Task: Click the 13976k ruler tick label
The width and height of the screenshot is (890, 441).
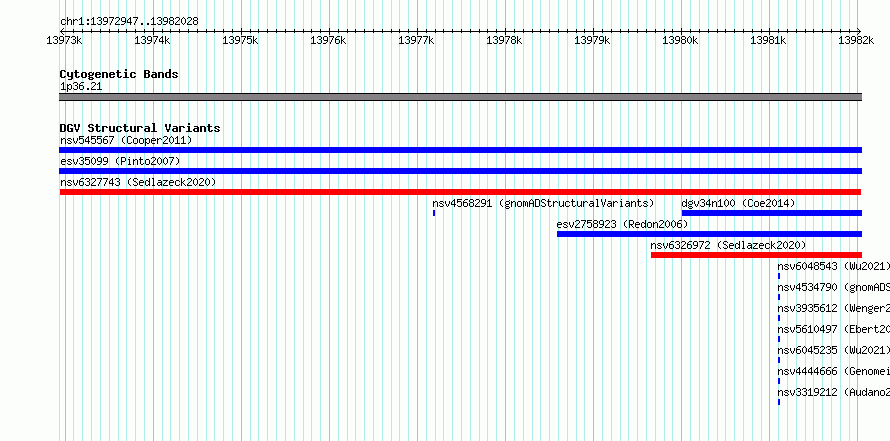Action: click(328, 40)
